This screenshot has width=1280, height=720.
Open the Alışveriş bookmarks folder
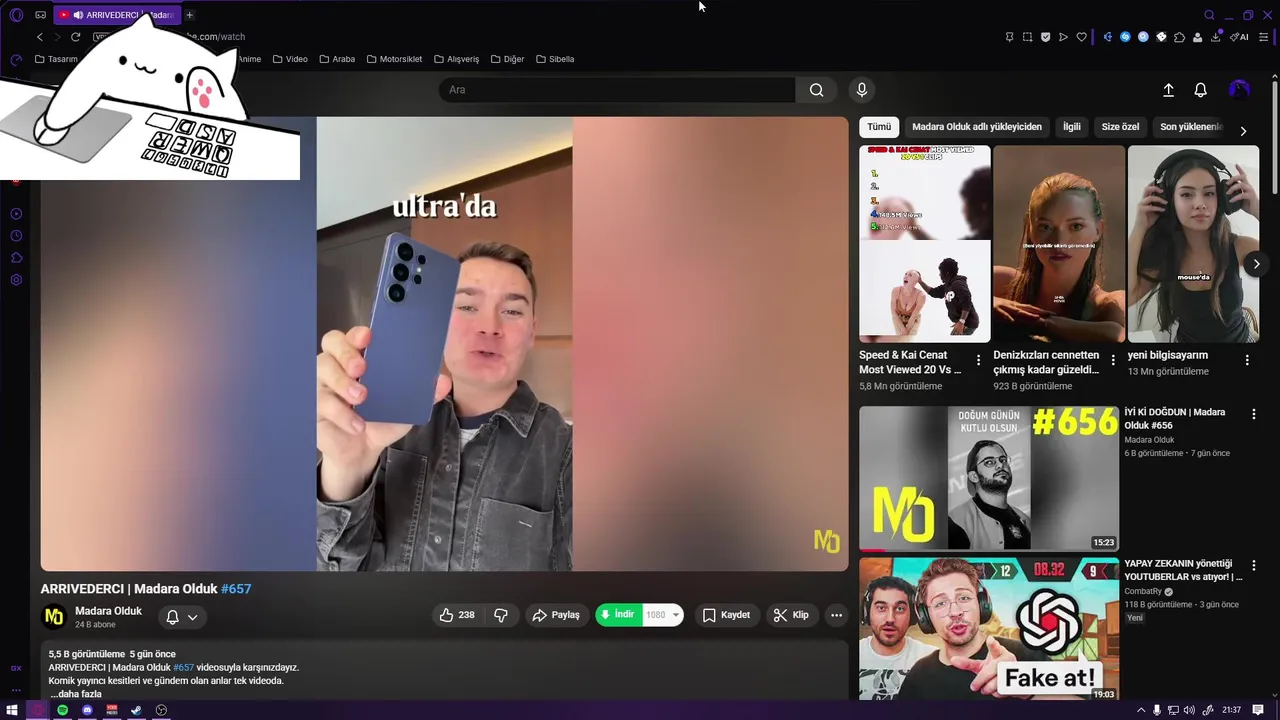(x=456, y=59)
